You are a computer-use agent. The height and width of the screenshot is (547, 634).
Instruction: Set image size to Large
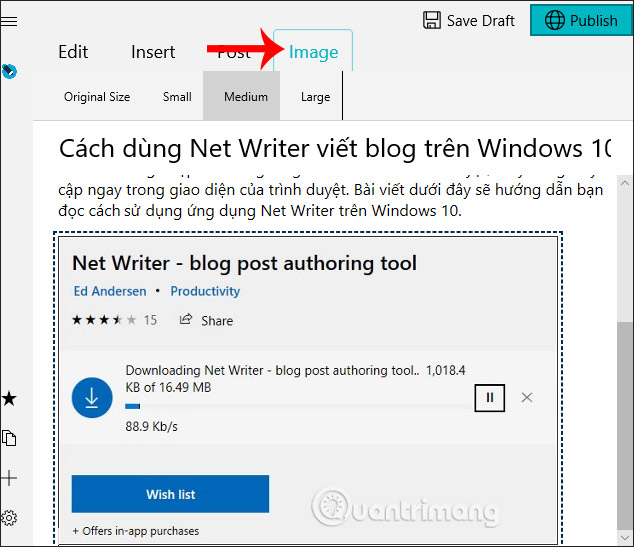click(315, 97)
